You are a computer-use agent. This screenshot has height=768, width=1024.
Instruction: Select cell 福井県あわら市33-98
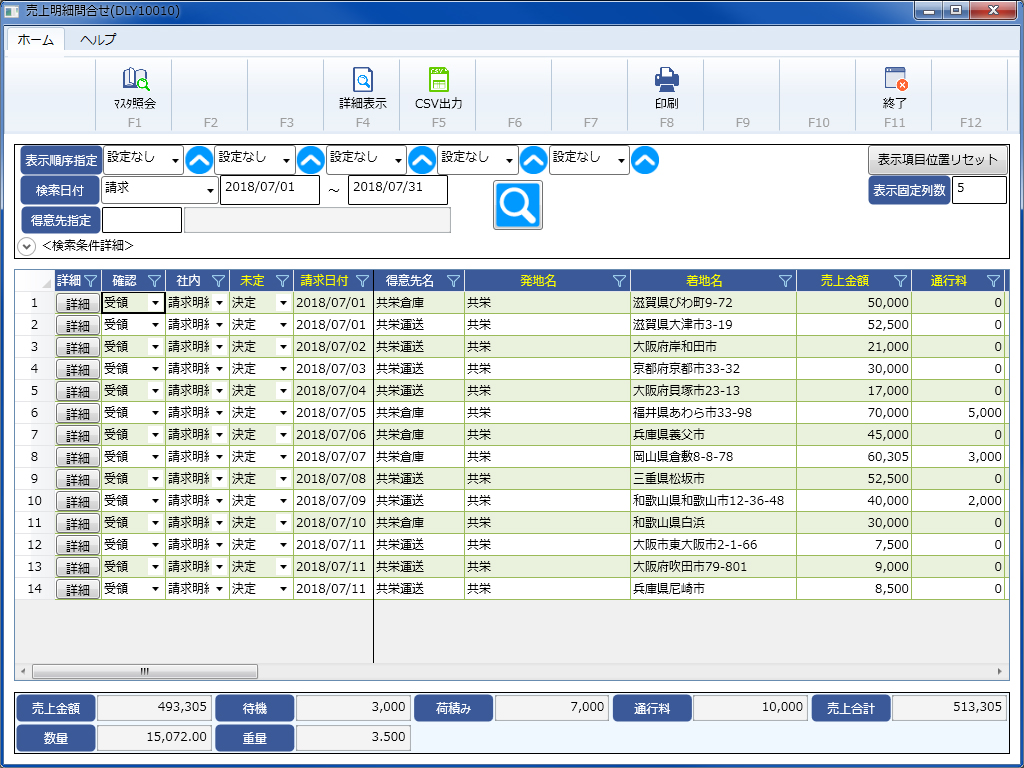click(x=713, y=413)
